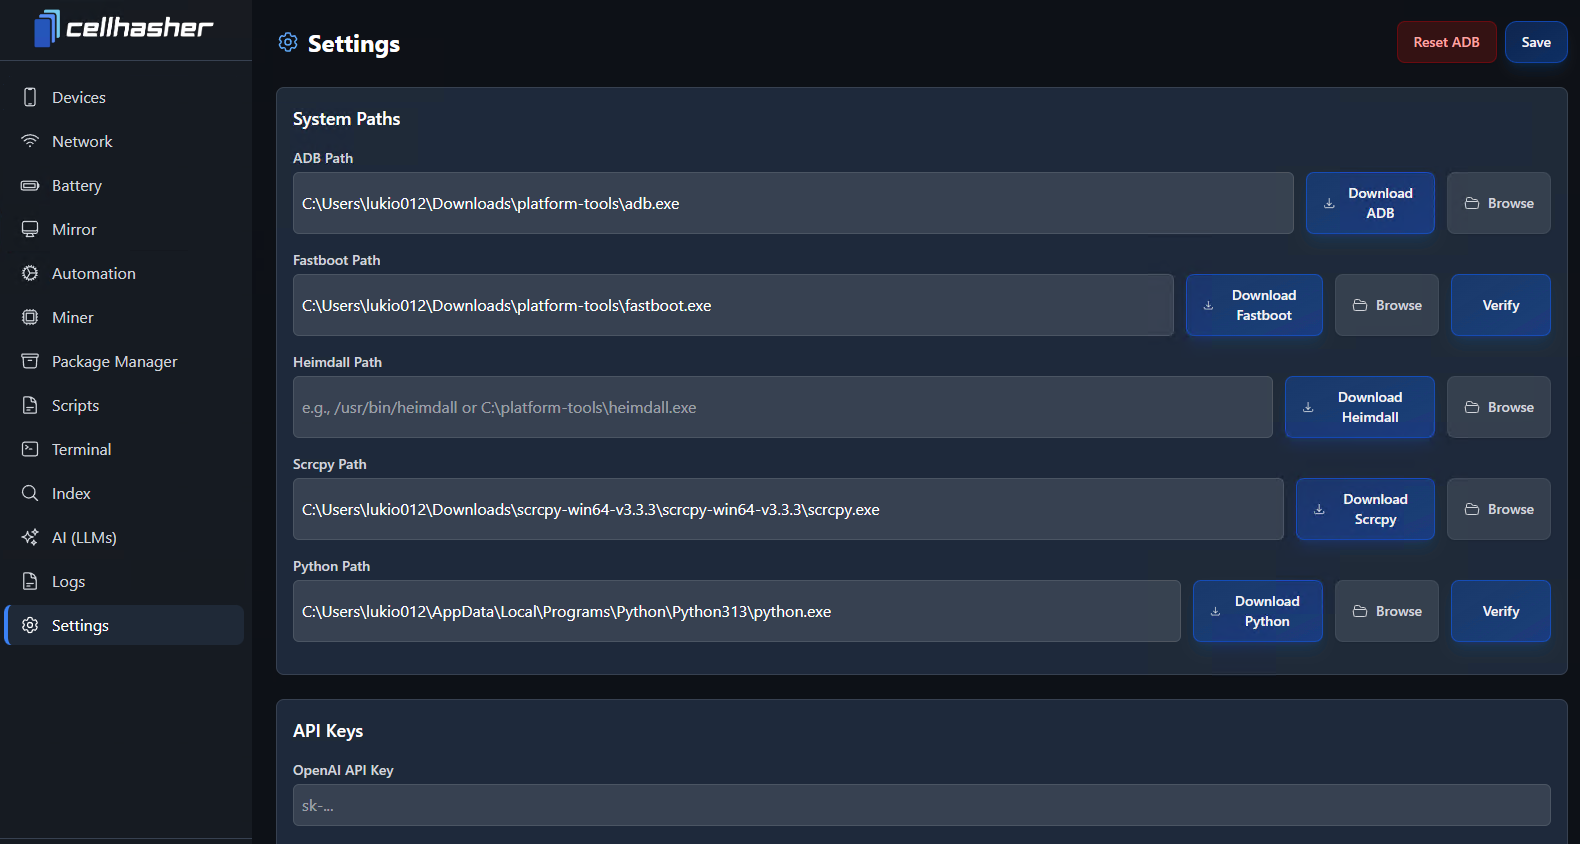Browse for the Heimdall executable

(1498, 407)
